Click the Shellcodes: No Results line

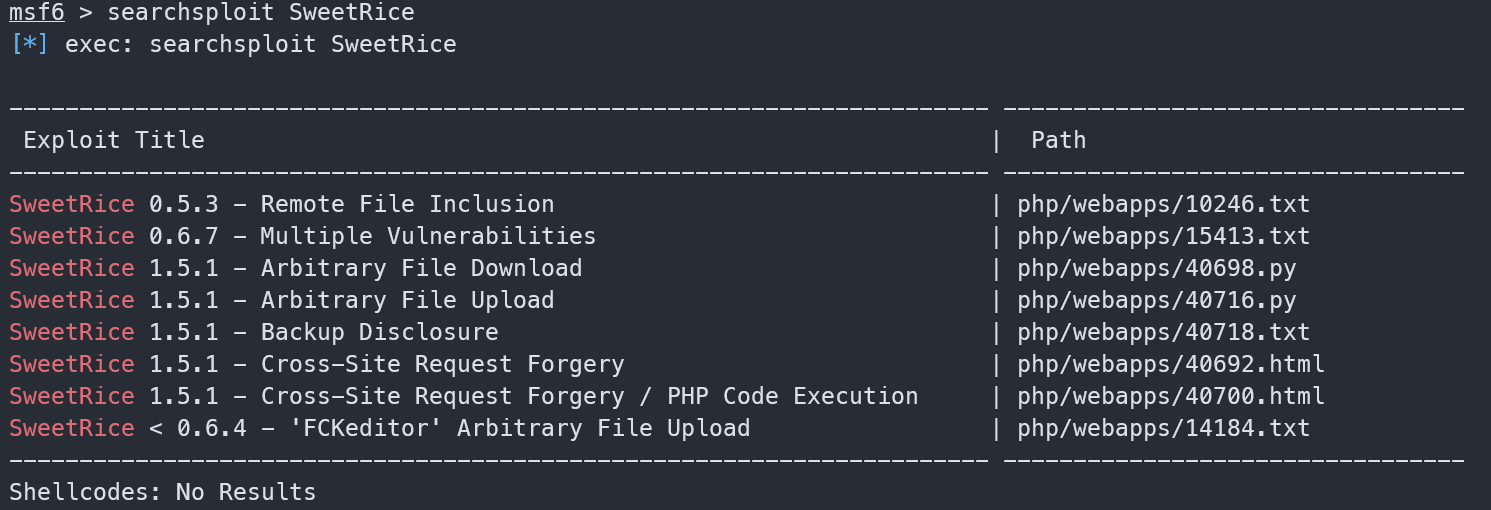[163, 492]
